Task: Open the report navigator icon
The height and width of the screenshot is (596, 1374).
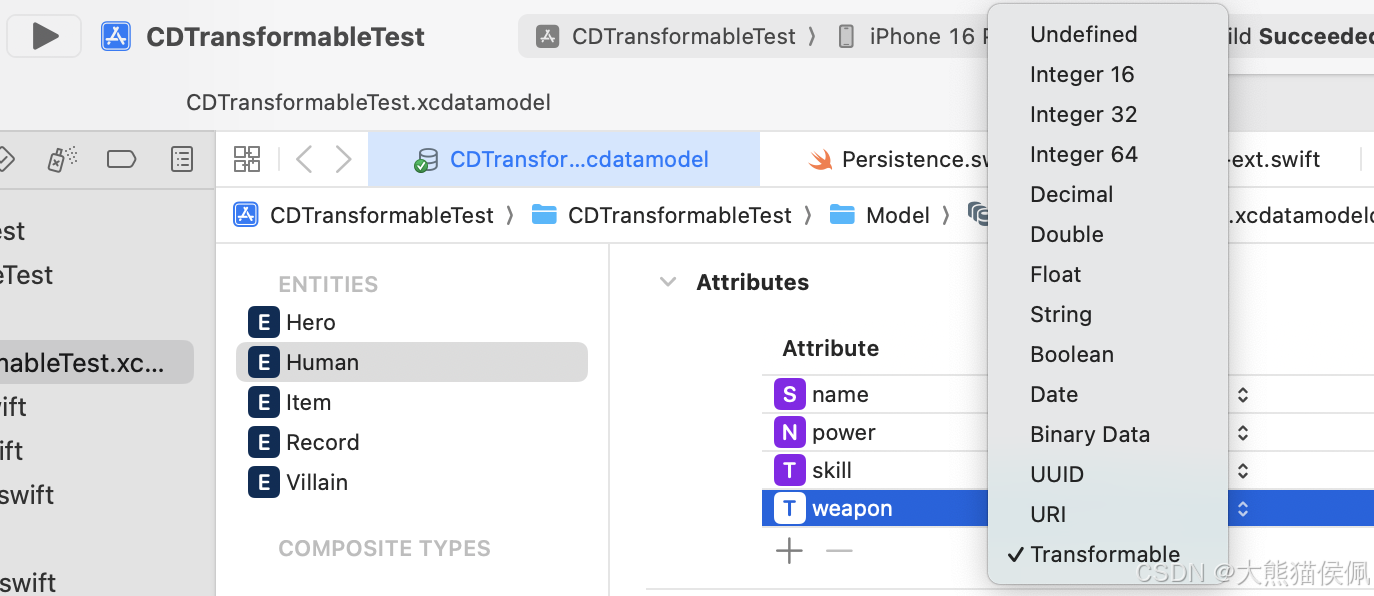Action: [181, 159]
